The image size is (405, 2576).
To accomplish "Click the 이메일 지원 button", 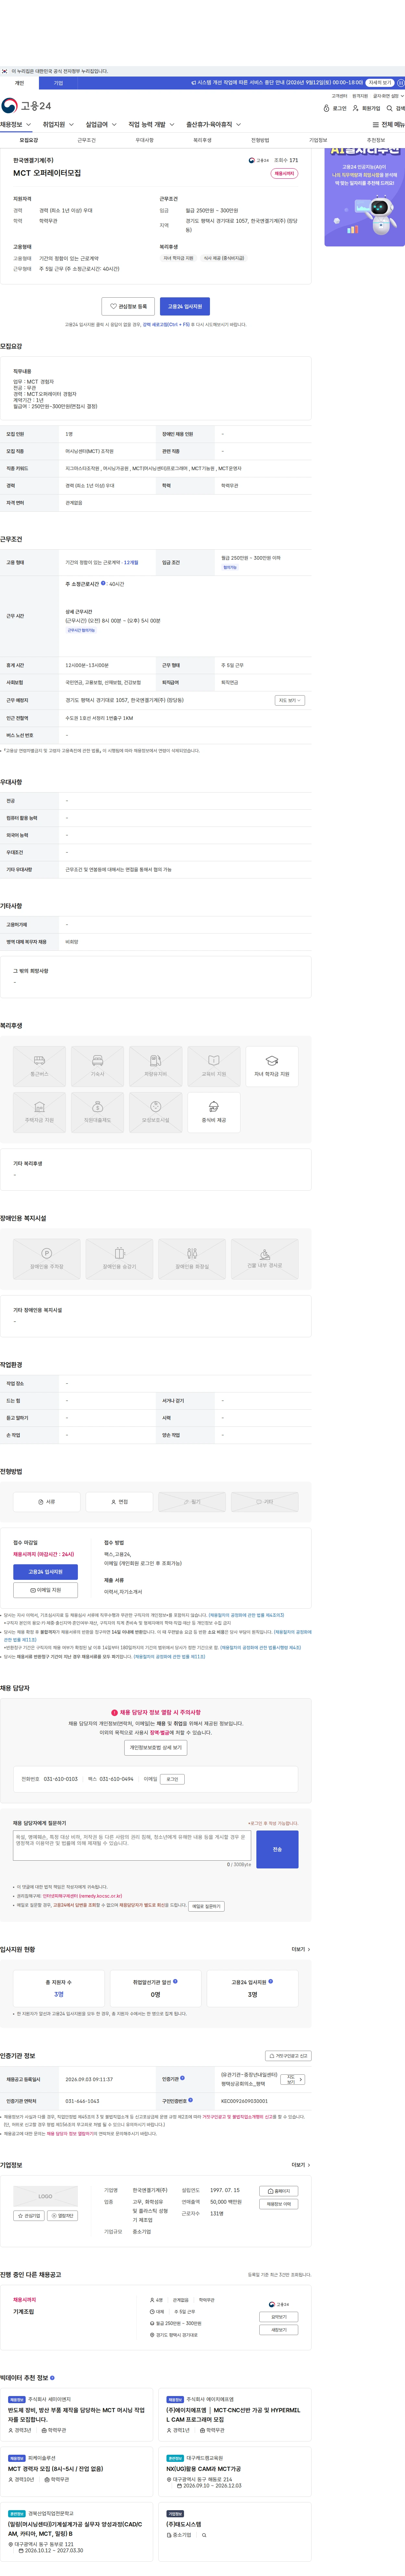I will (x=45, y=1590).
